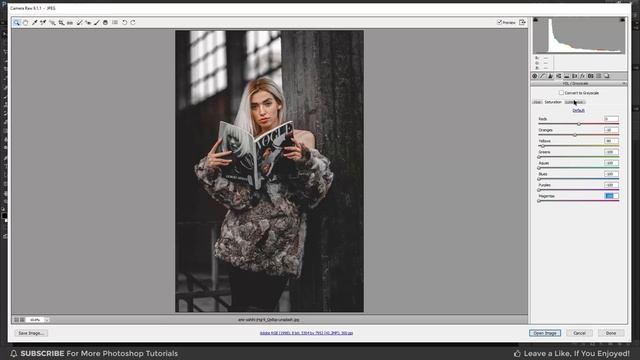Click the Aquas saturation slider handle

pos(539,168)
